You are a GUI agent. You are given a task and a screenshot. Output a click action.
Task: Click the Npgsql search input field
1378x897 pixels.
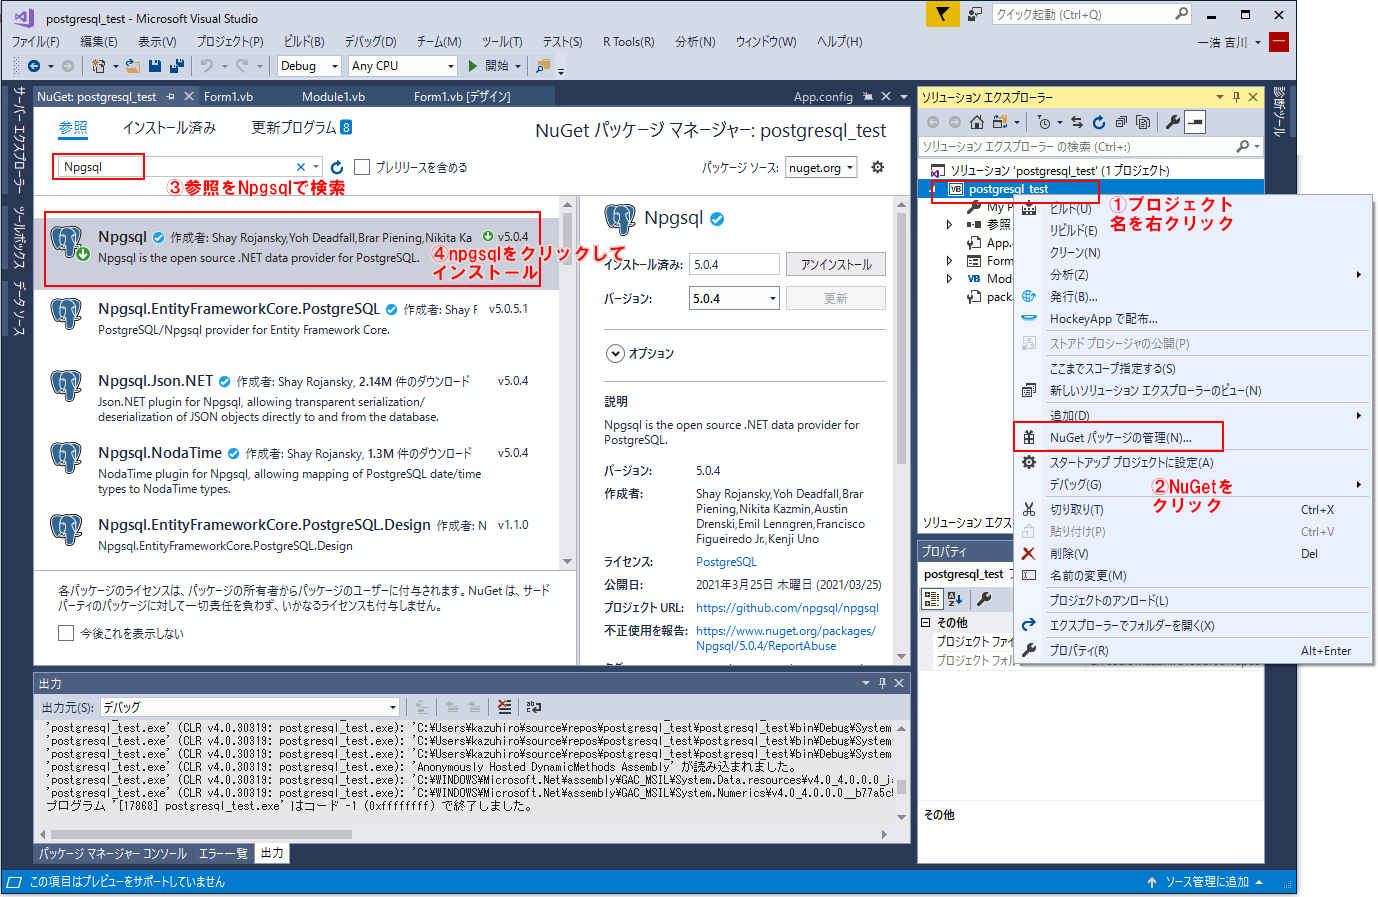175,167
